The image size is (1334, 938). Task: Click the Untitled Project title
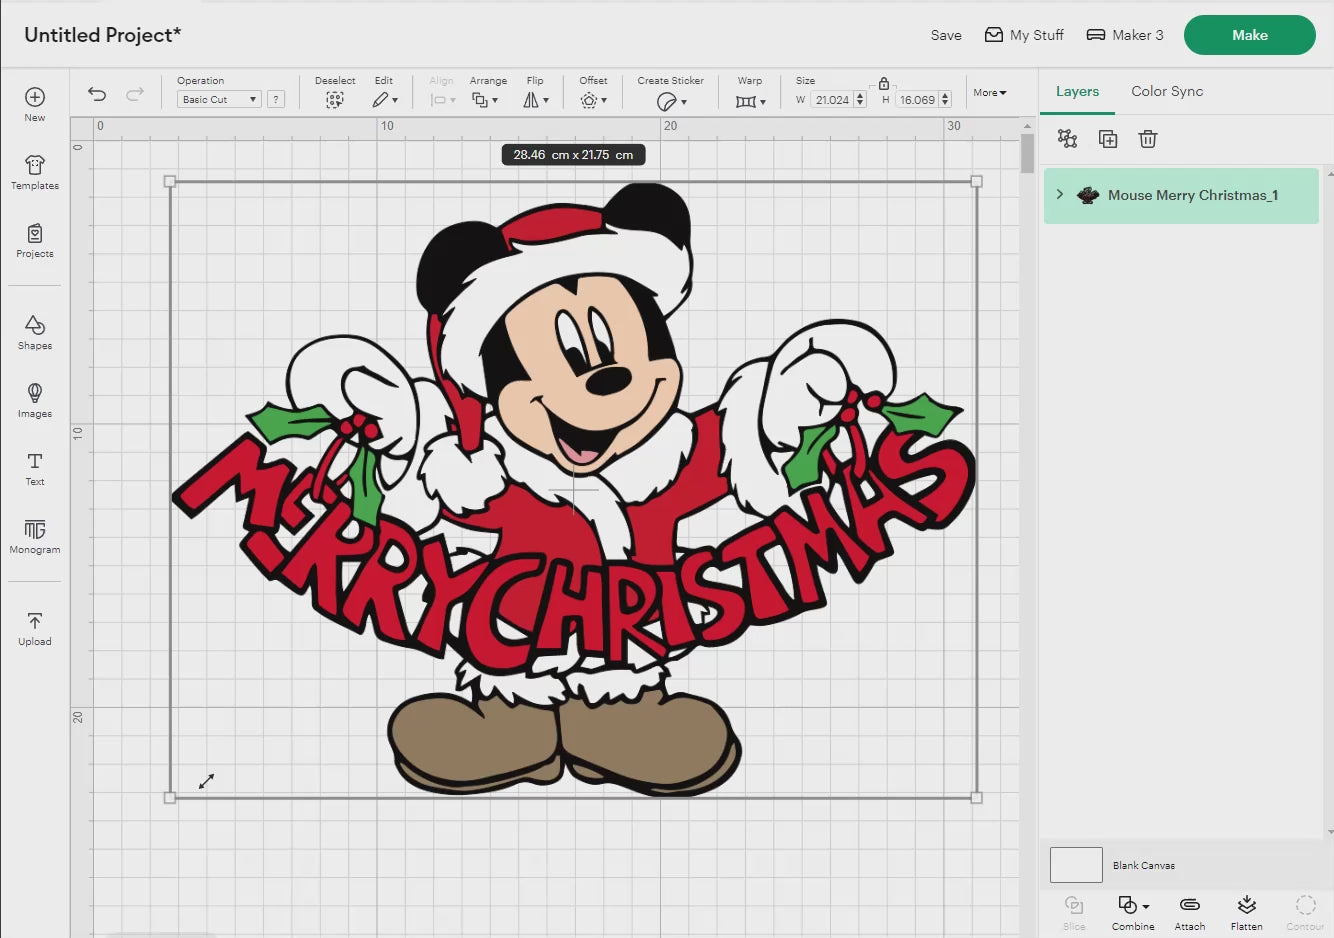click(103, 35)
